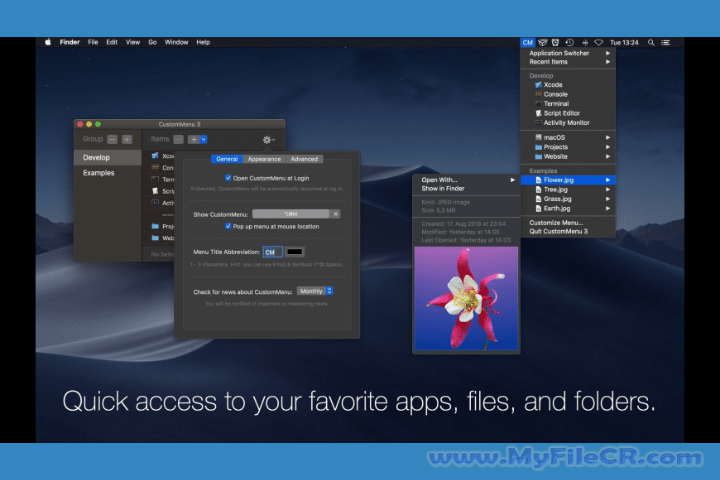The width and height of the screenshot is (720, 480).
Task: Expand Application Switcher submenu
Action: [568, 53]
